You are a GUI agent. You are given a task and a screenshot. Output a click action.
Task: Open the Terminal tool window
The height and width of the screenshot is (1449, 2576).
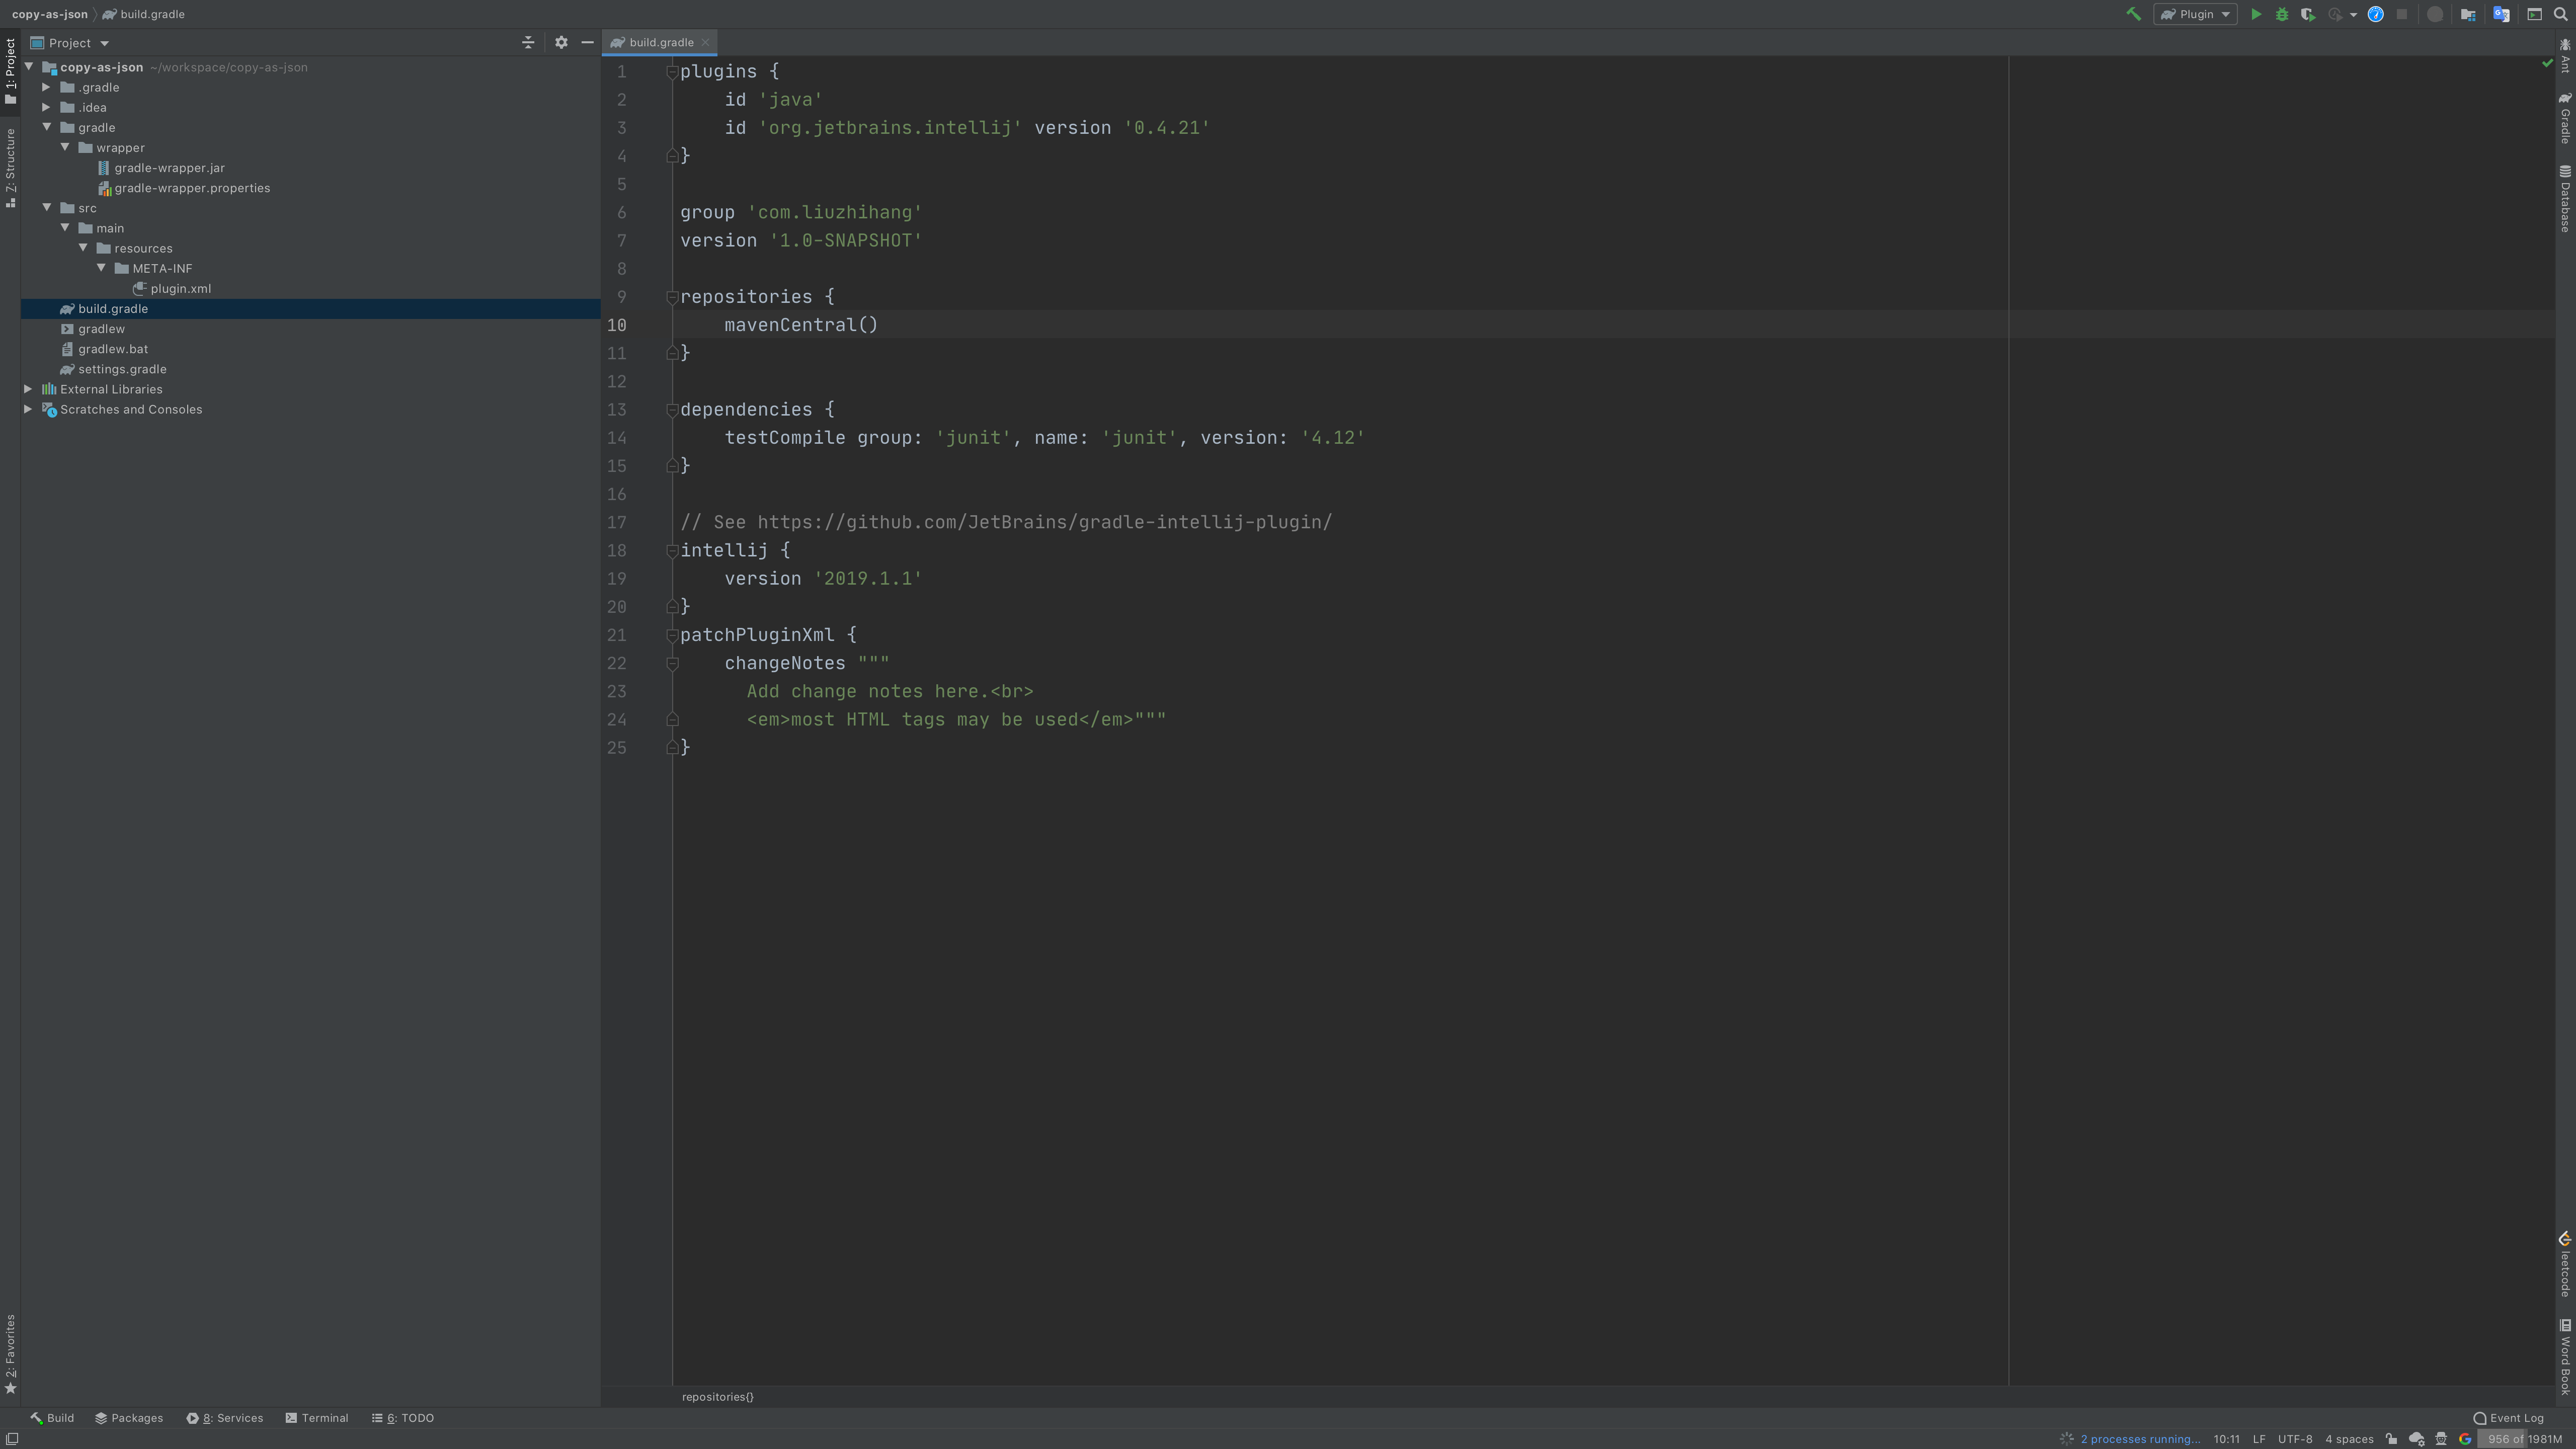[x=317, y=1418]
